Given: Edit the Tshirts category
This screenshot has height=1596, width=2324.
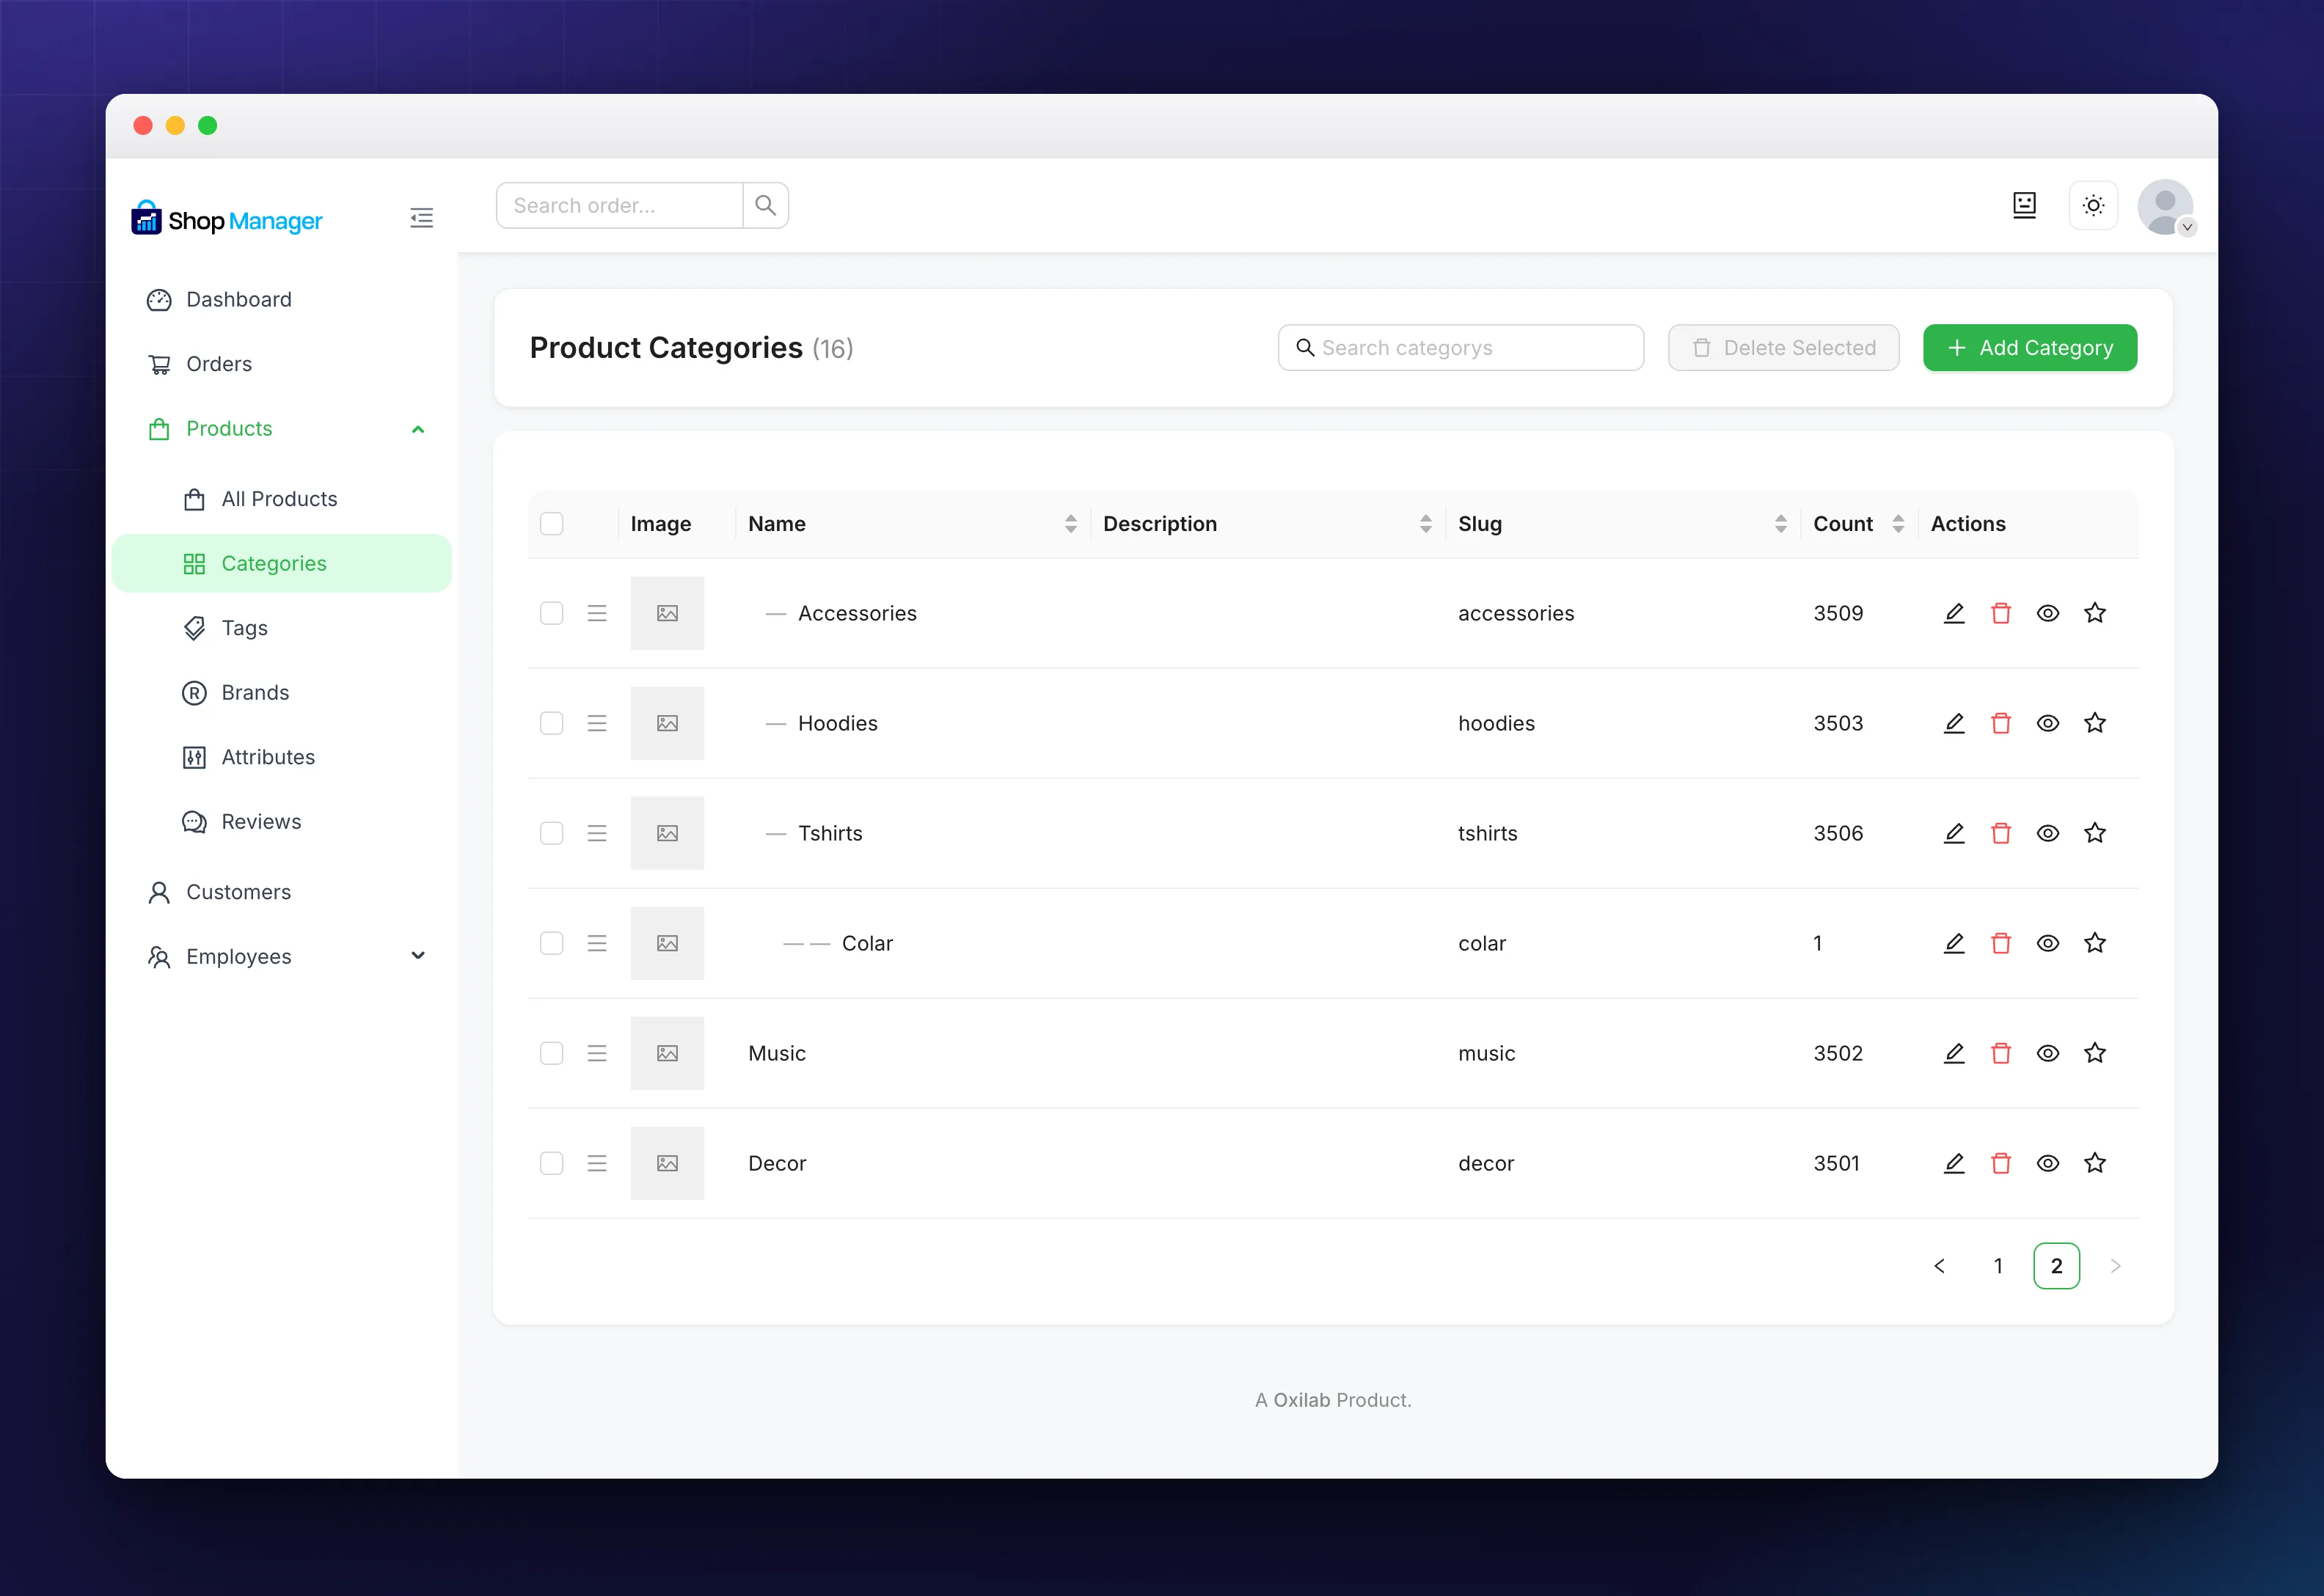Looking at the screenshot, I should (x=1954, y=833).
